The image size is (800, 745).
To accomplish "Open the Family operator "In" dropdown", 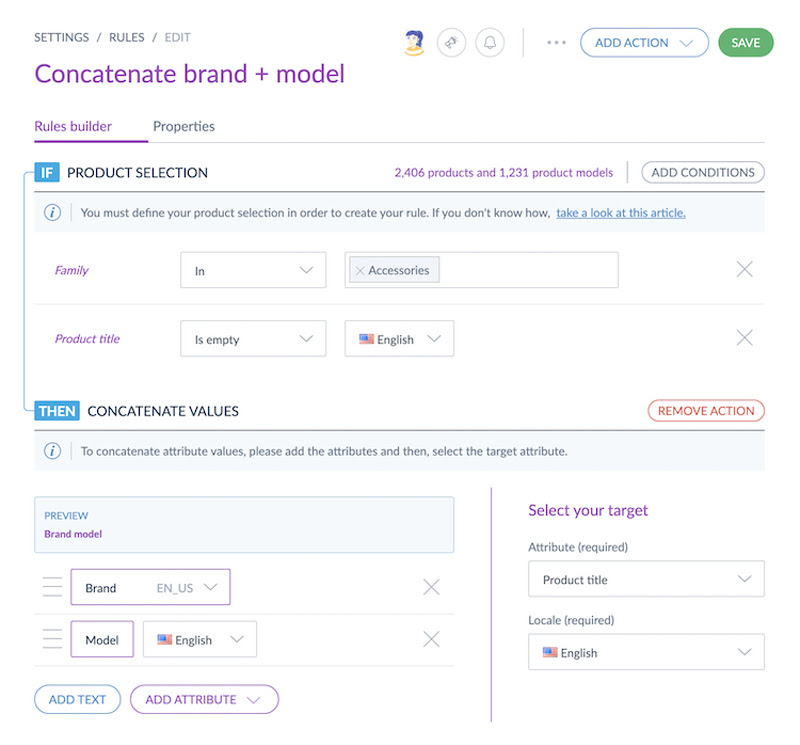I will (253, 270).
